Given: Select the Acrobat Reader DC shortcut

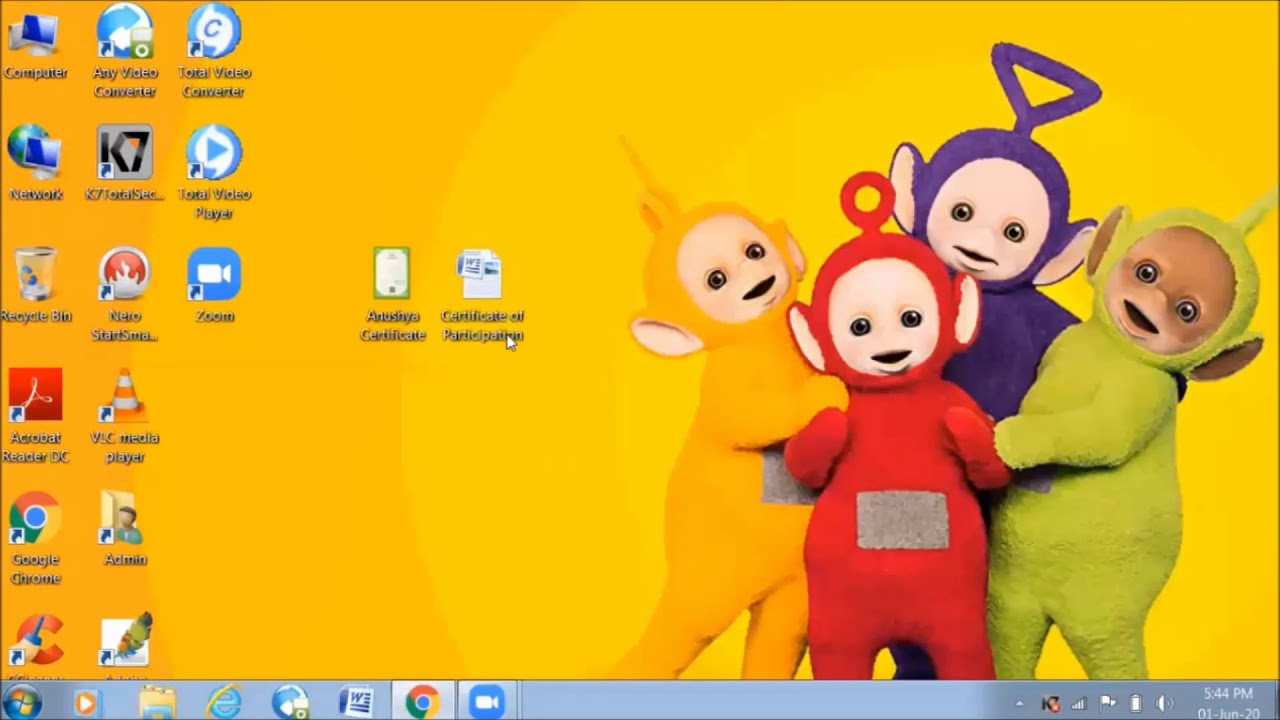Looking at the screenshot, I should click(35, 416).
